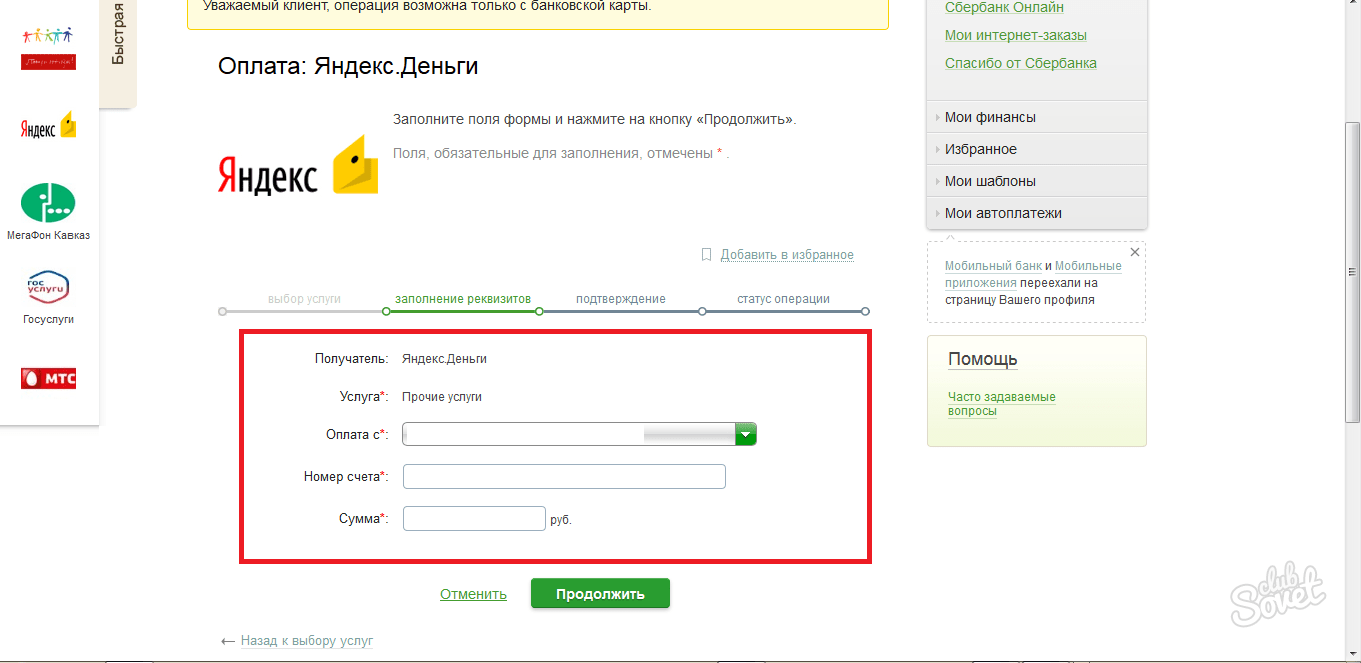
Task: Click the bookmark icon near Добавить в избранное
Action: [x=706, y=255]
